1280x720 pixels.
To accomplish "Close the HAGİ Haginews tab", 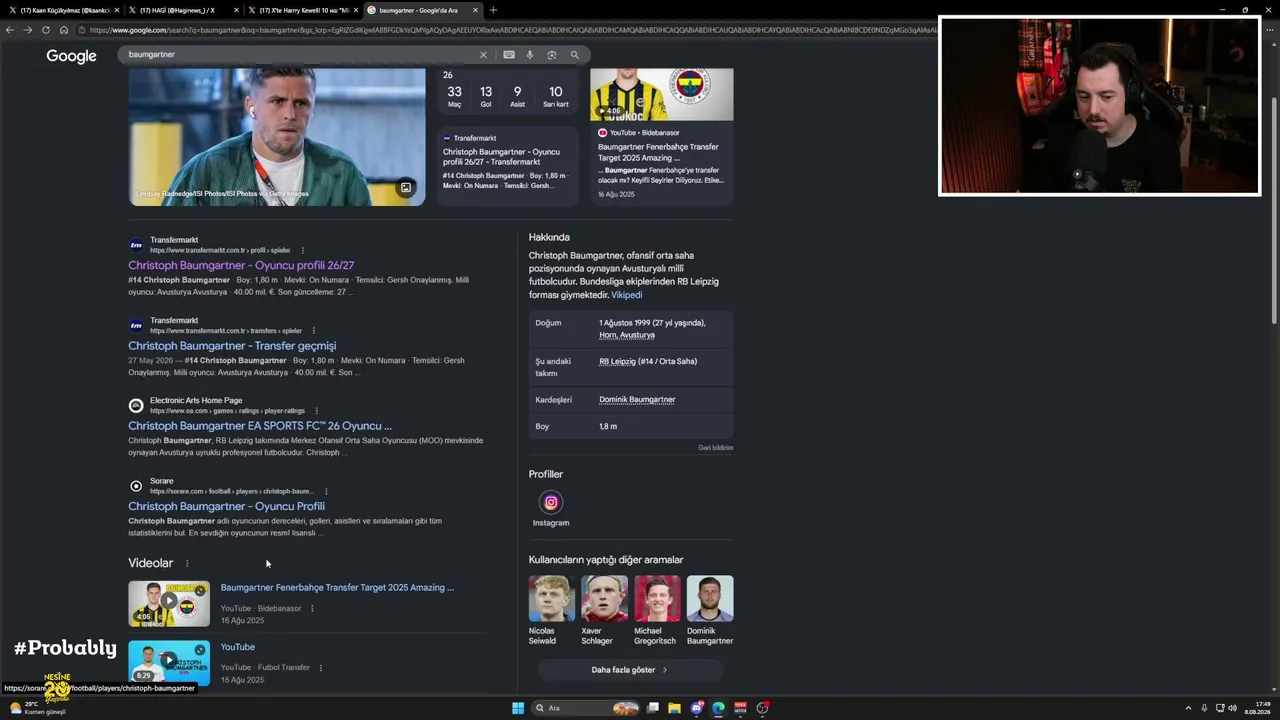I will click(237, 10).
